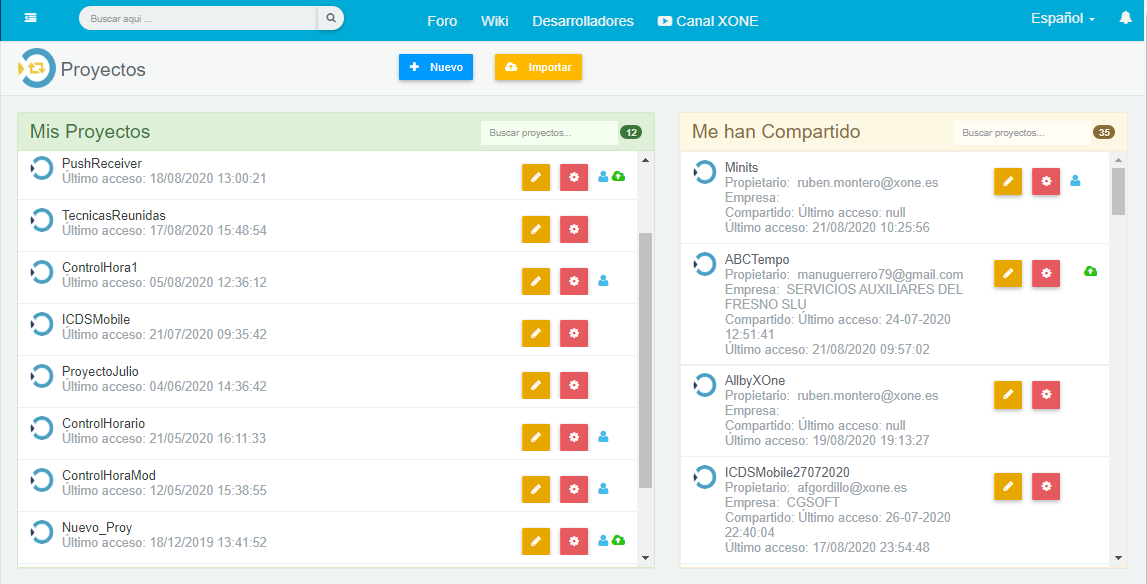Edit the ICDSMobile project
Viewport: 1147px width, 584px height.
(x=535, y=333)
